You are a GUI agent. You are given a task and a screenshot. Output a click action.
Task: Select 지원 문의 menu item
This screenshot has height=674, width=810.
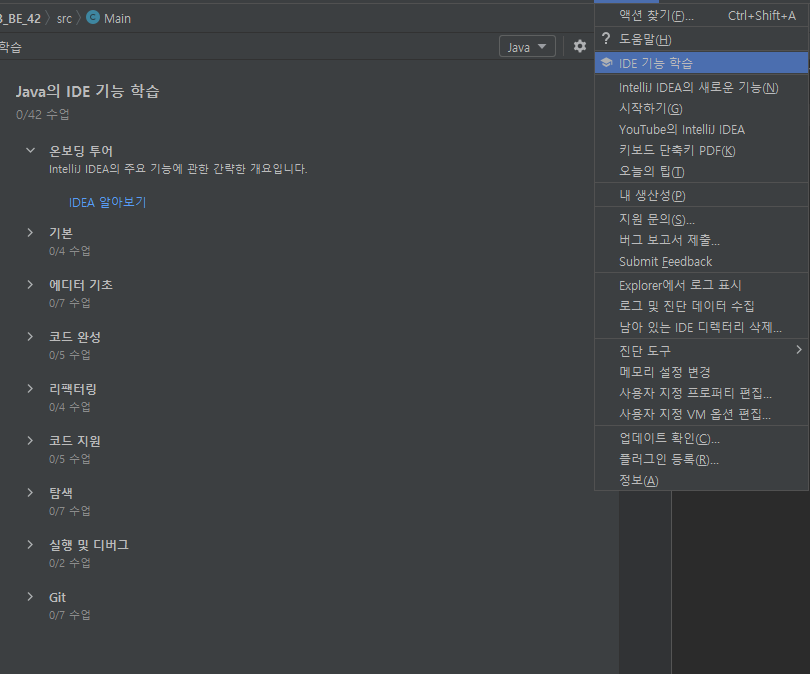[x=702, y=220]
